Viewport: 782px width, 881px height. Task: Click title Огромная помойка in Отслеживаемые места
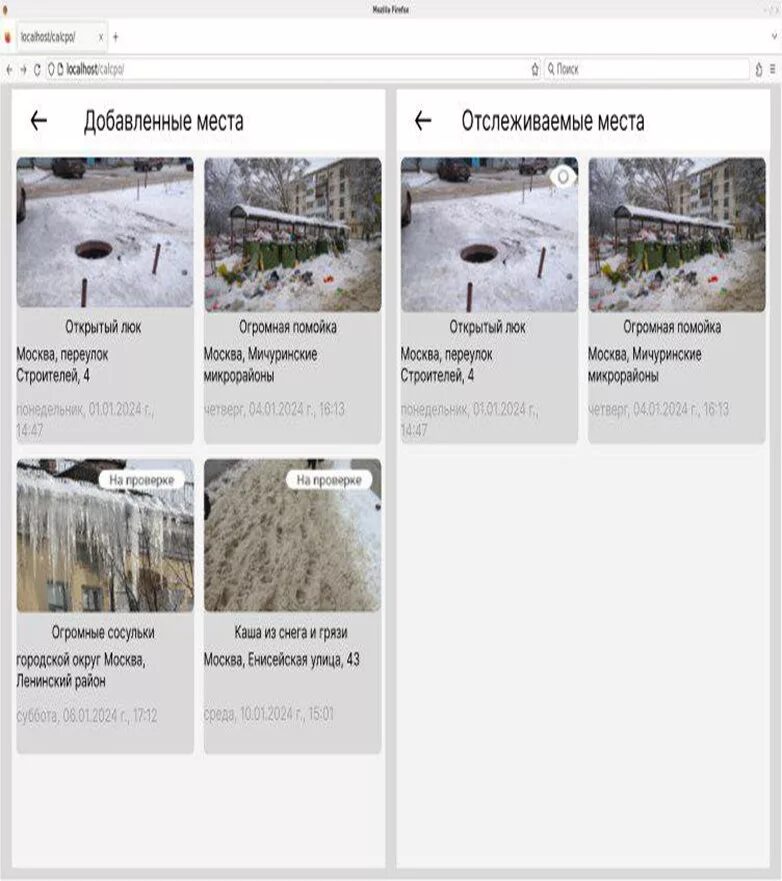pyautogui.click(x=672, y=327)
